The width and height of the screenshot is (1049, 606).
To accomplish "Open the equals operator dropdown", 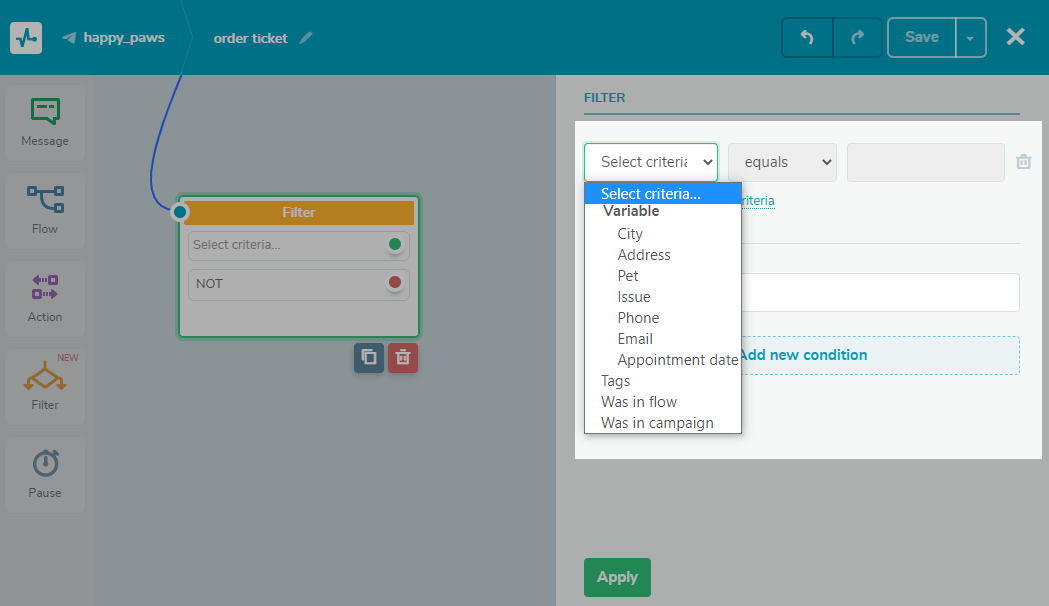I will pos(782,162).
